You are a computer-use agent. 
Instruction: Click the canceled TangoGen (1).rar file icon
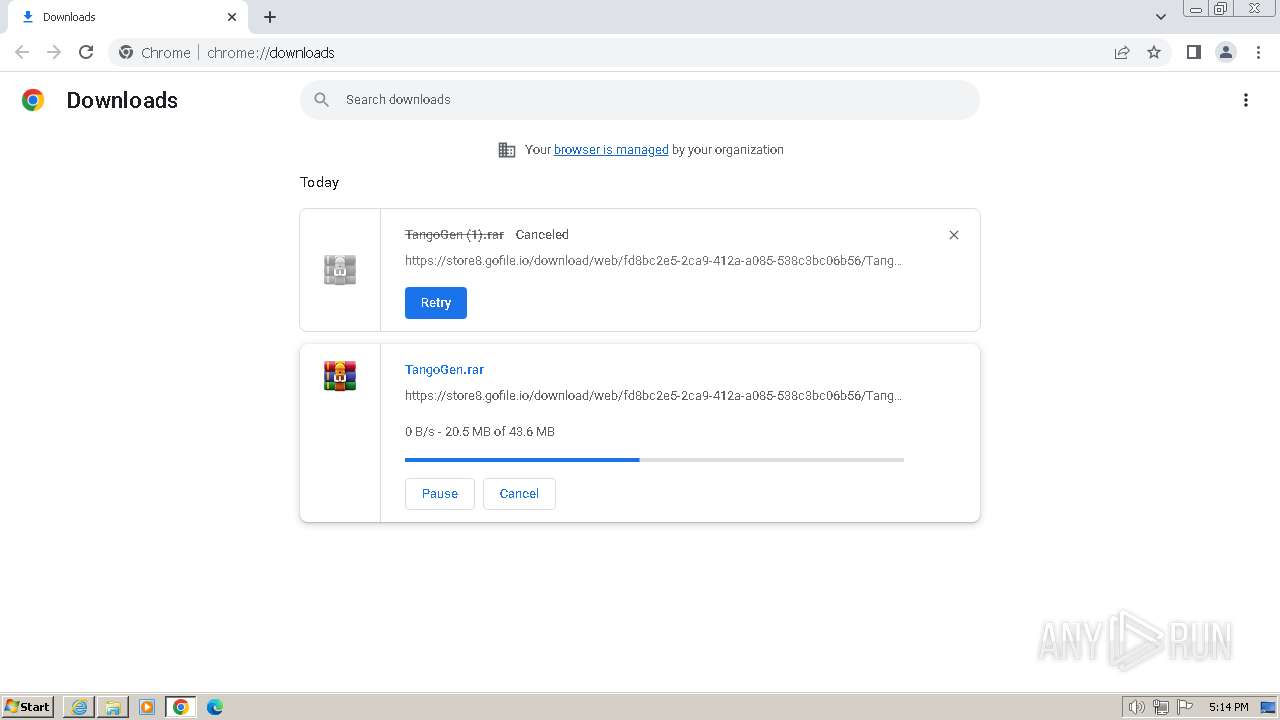coord(340,270)
